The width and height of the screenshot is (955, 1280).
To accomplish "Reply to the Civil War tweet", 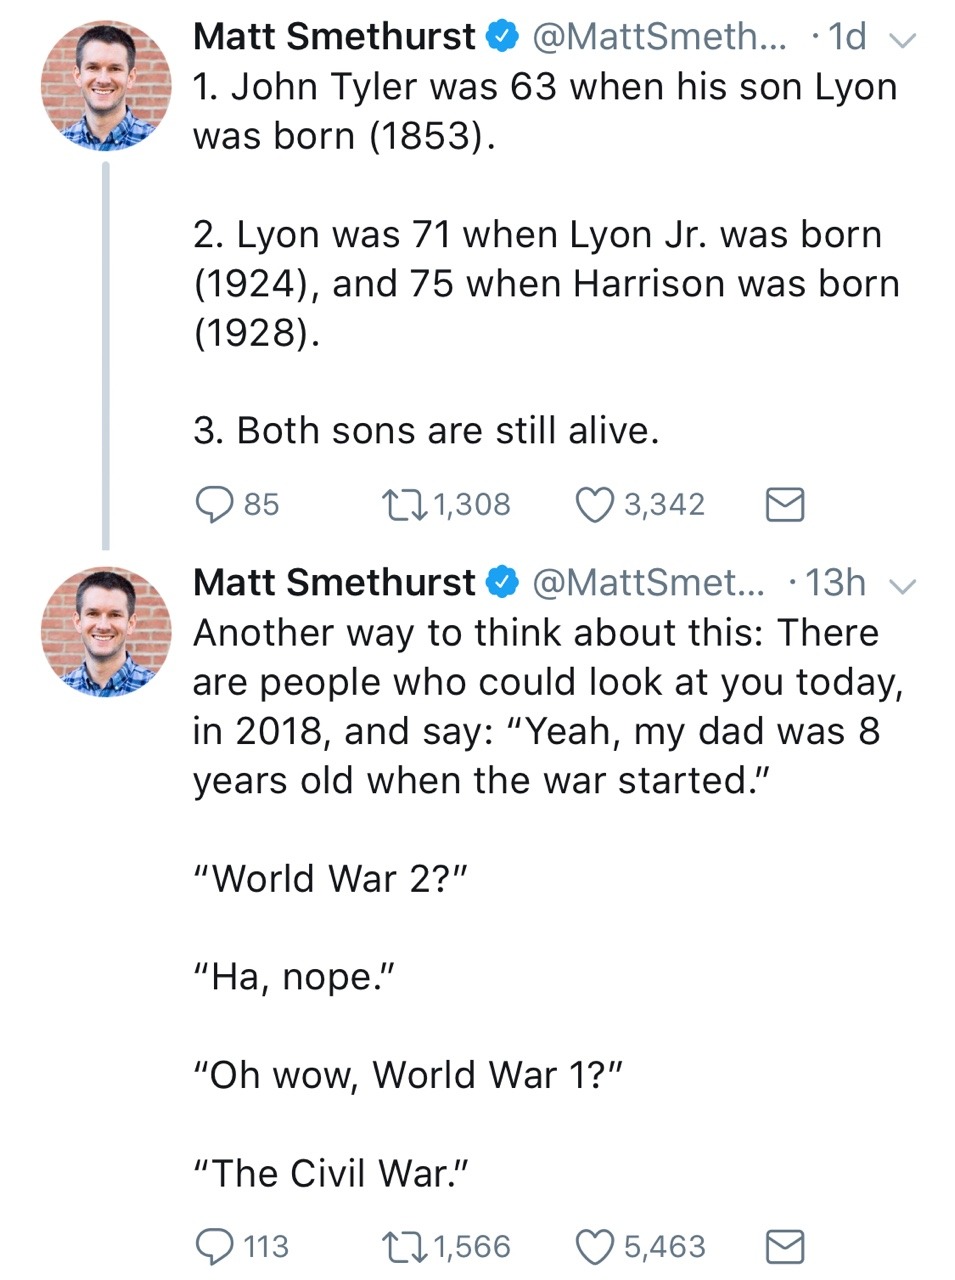I will (213, 1246).
